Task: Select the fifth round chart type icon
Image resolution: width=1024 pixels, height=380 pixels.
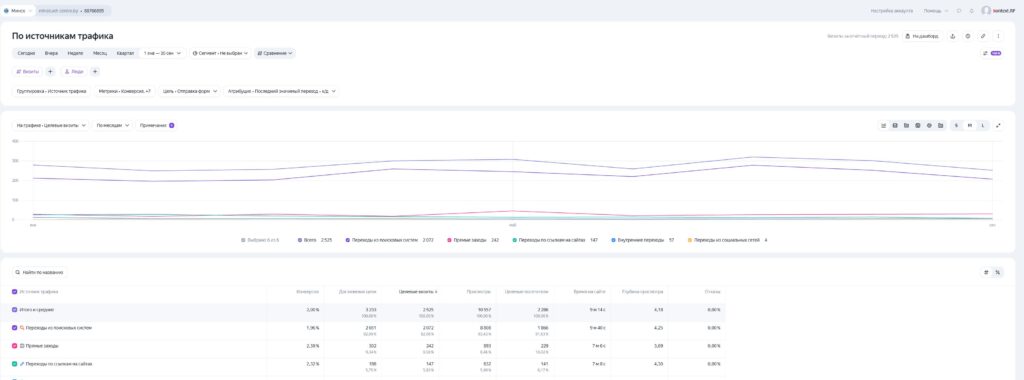Action: (x=929, y=125)
